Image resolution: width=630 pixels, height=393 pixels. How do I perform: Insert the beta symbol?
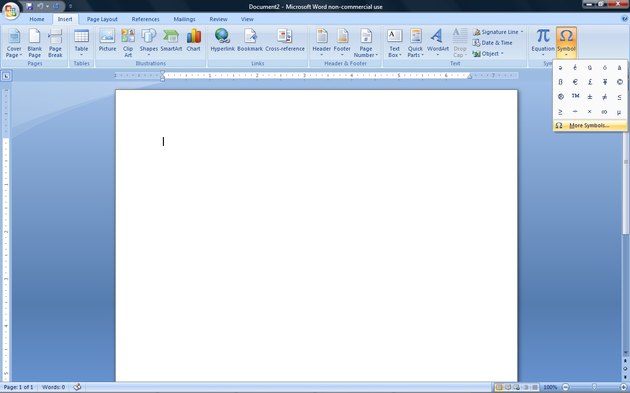click(x=560, y=82)
